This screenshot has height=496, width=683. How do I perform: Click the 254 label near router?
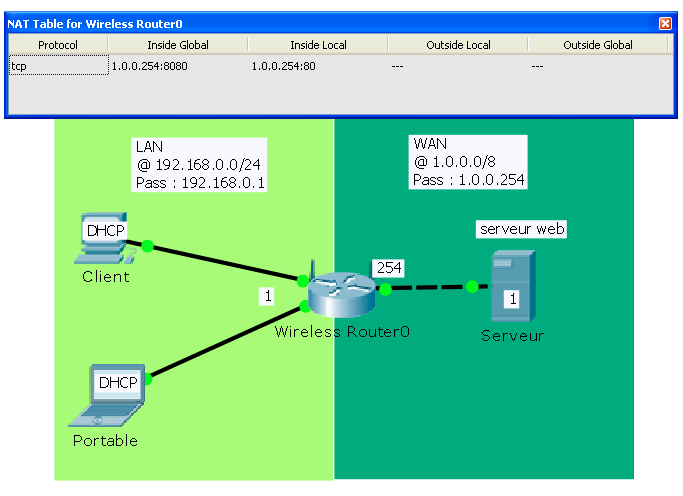pyautogui.click(x=387, y=267)
